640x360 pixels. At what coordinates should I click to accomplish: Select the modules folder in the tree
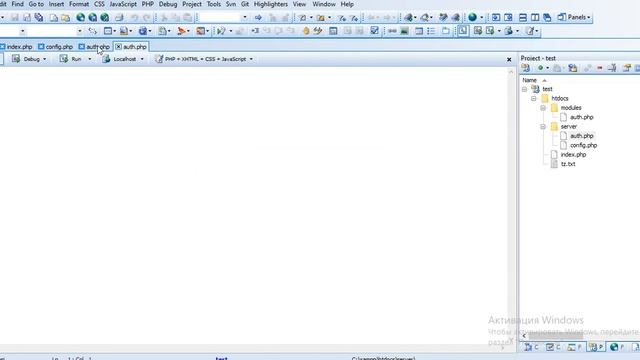tap(571, 108)
